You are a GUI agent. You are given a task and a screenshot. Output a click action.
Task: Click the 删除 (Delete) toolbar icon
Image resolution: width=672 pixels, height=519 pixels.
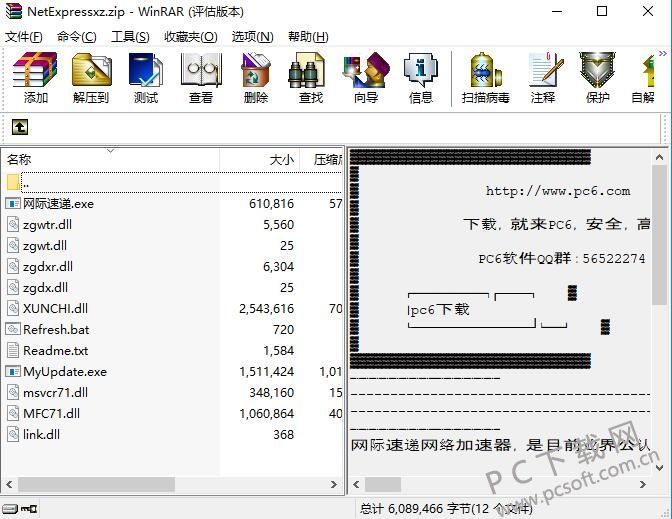point(256,78)
